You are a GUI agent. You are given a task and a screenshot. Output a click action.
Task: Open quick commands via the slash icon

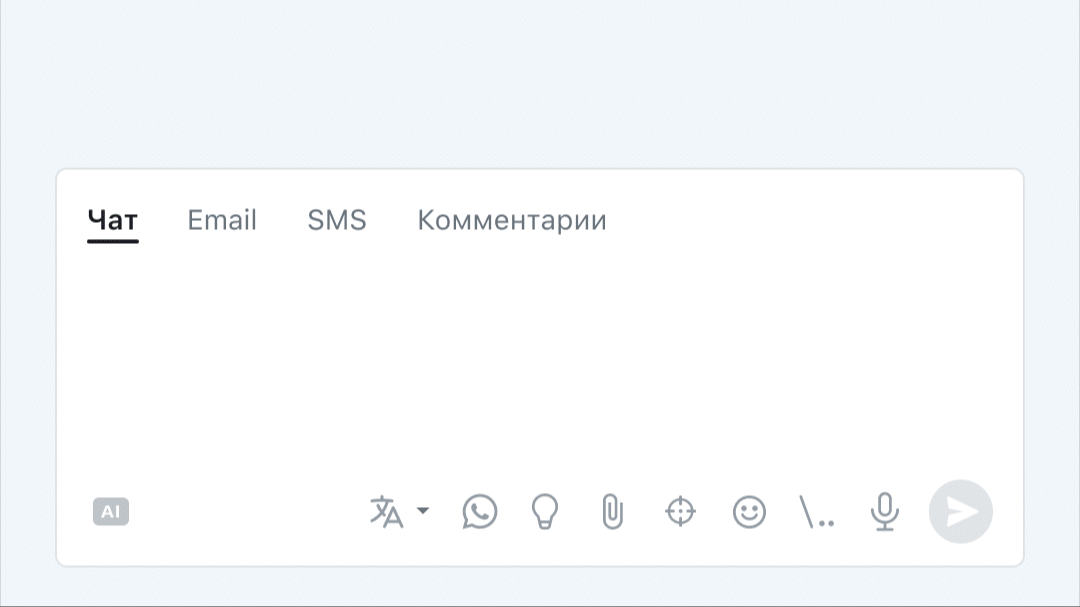point(817,512)
